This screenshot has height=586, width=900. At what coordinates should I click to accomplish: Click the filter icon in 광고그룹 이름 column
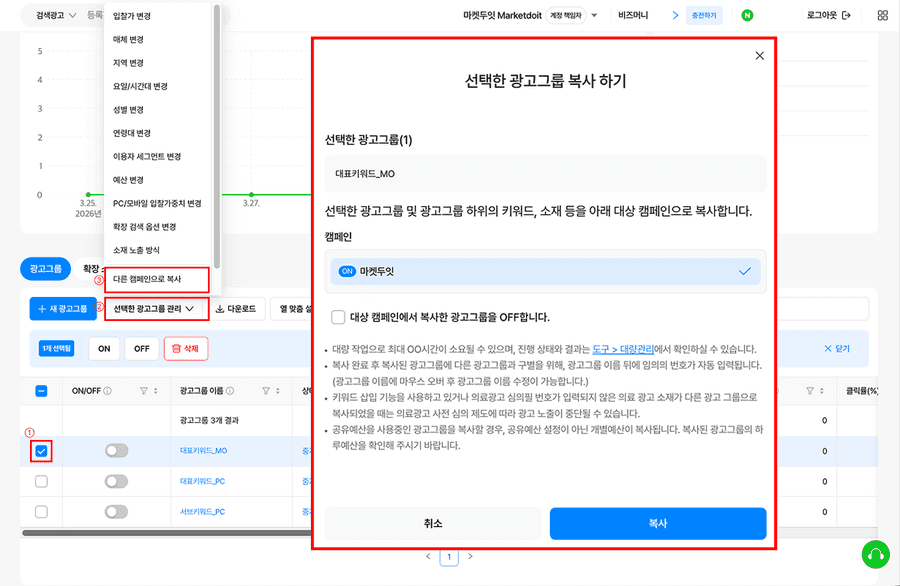click(x=265, y=389)
